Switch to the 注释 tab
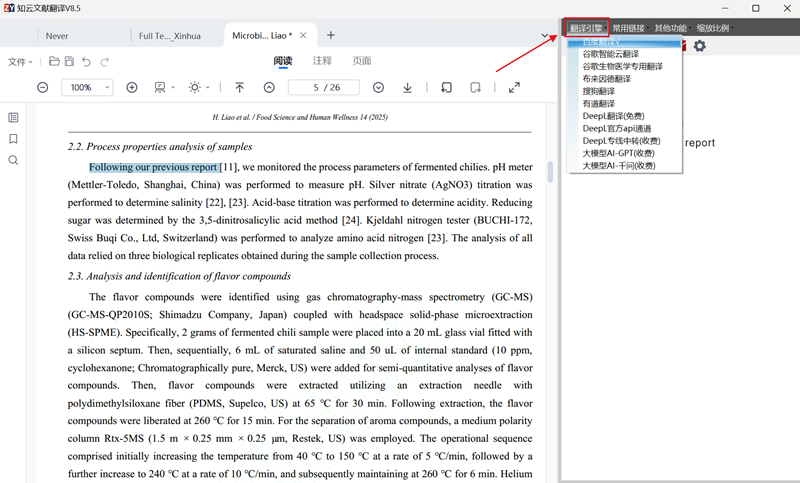 click(322, 61)
